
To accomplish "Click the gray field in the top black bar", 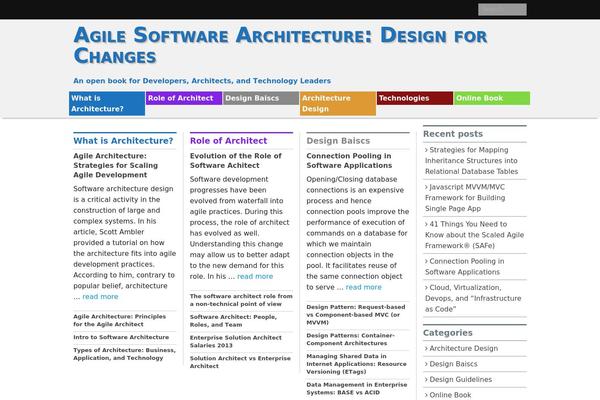I will pos(502,10).
